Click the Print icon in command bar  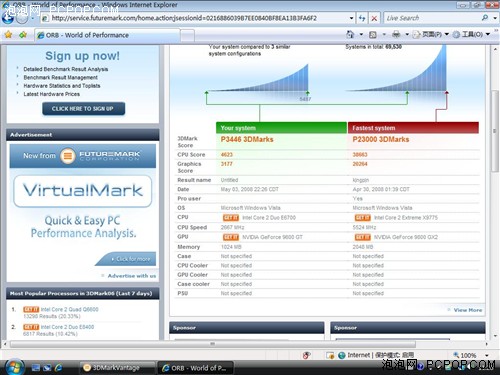pos(396,34)
